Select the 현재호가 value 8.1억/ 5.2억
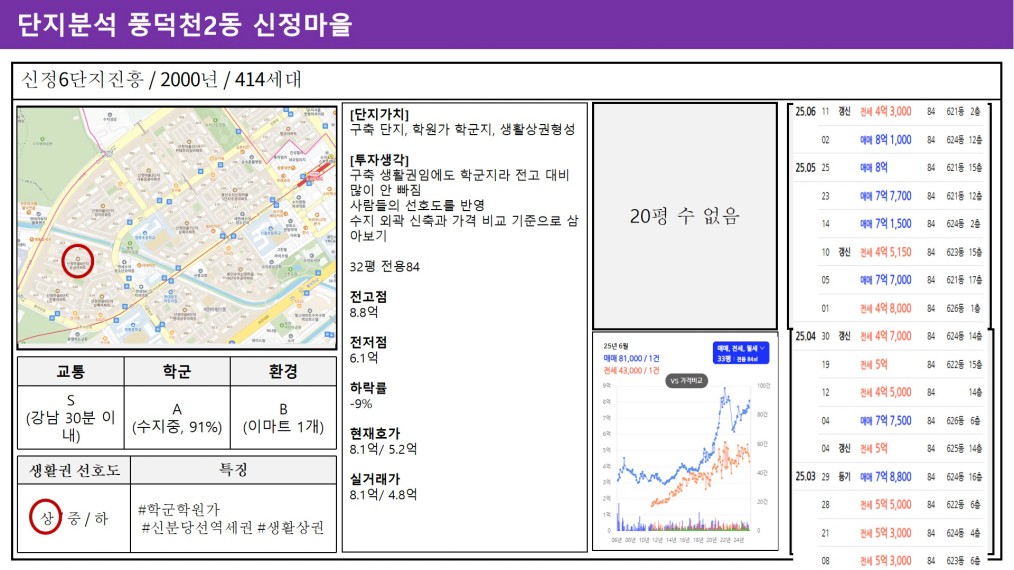Image resolution: width=1014 pixels, height=570 pixels. [383, 449]
